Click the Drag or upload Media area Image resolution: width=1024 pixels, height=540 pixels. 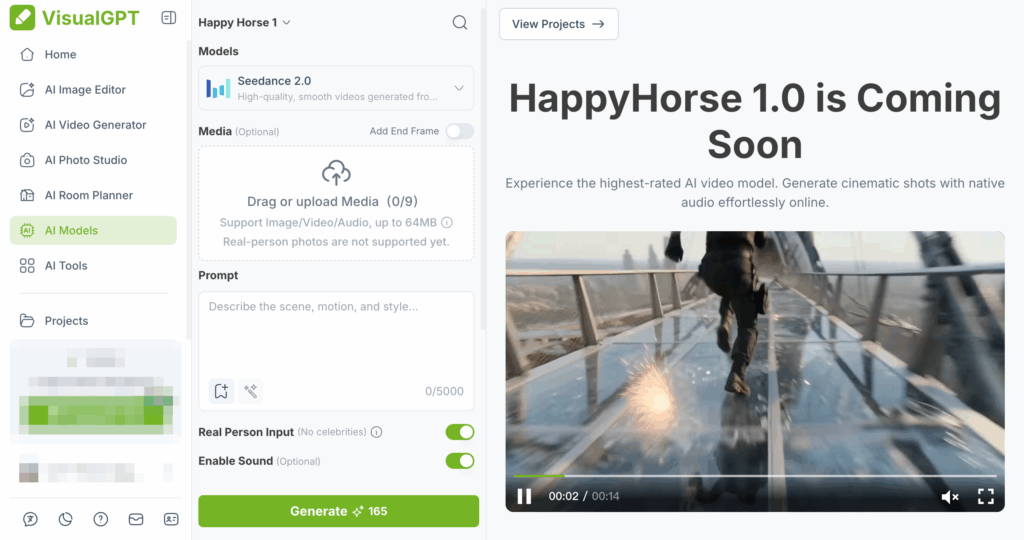(x=336, y=203)
